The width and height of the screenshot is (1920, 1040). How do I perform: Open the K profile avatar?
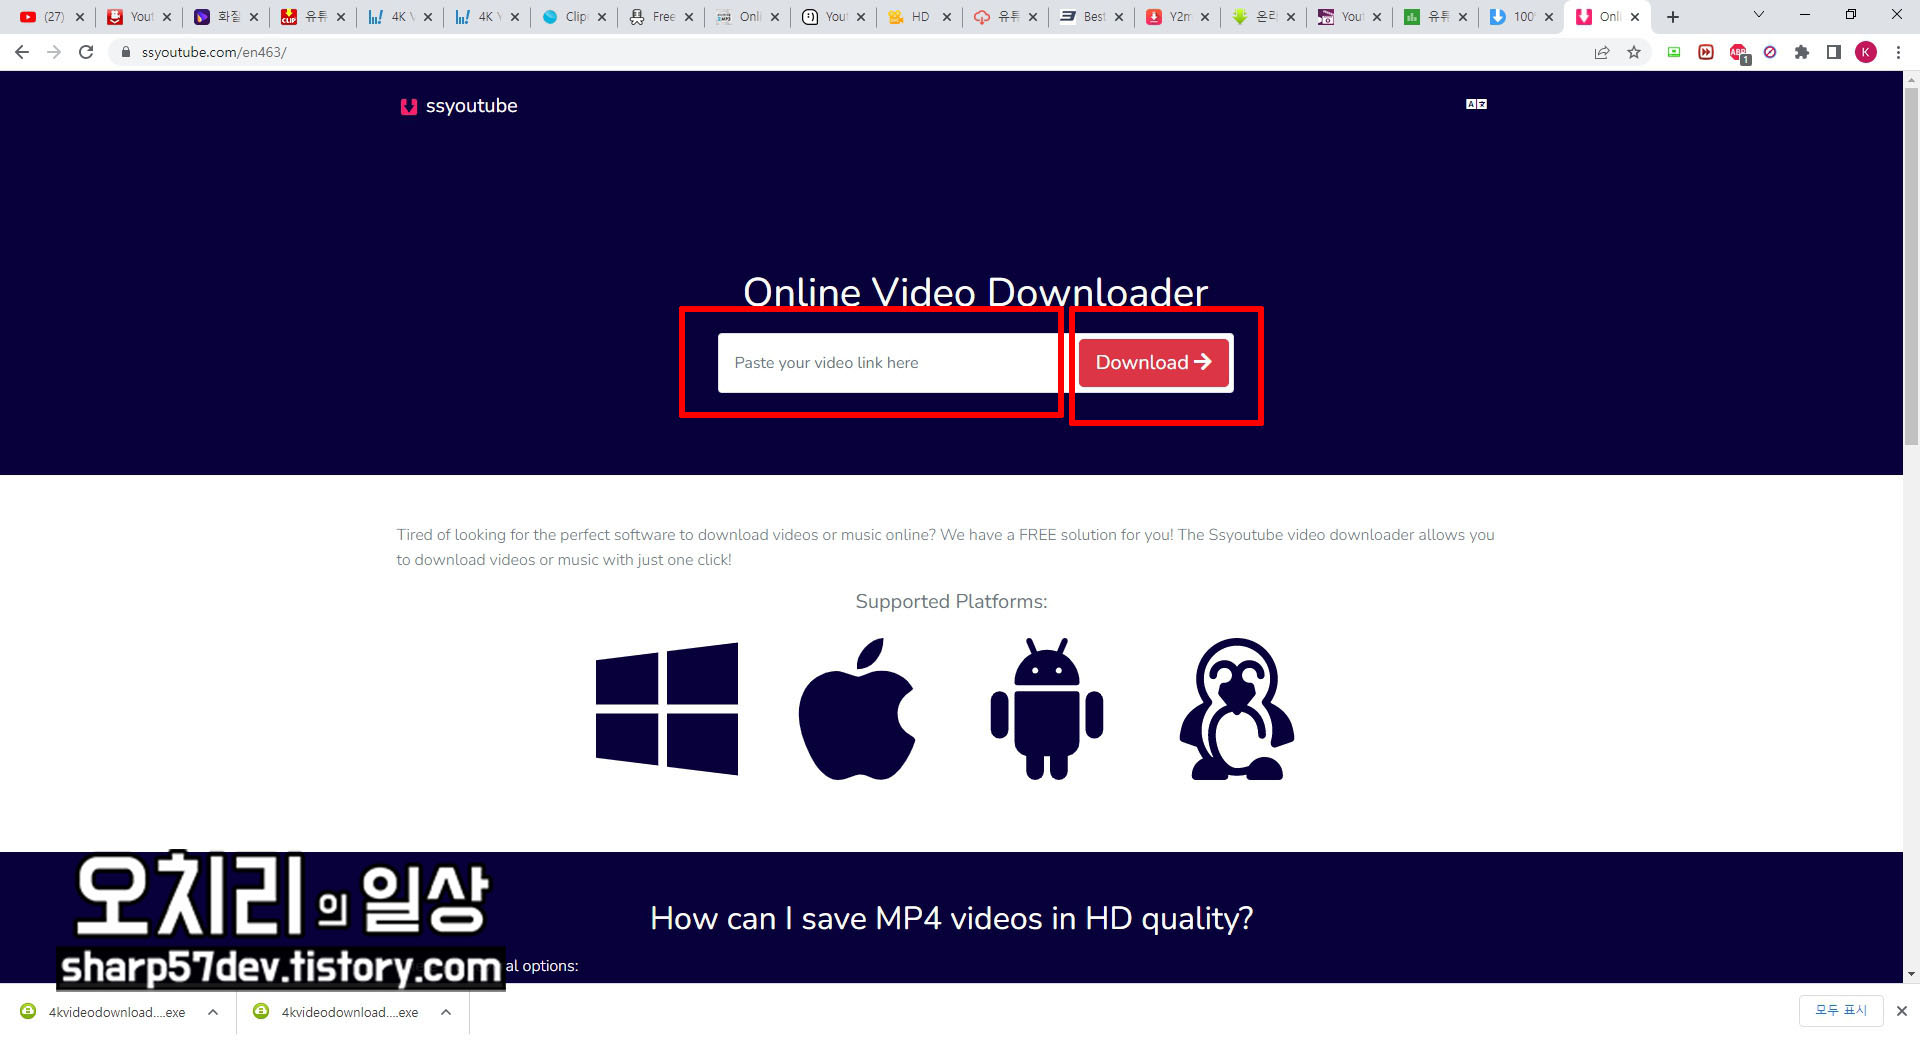click(1866, 52)
